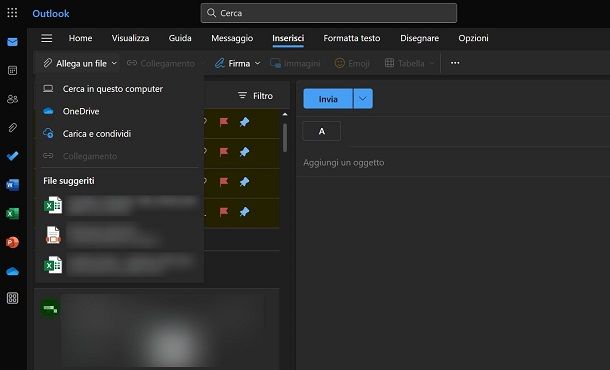
Task: Open the Home ribbon tab
Action: point(81,38)
